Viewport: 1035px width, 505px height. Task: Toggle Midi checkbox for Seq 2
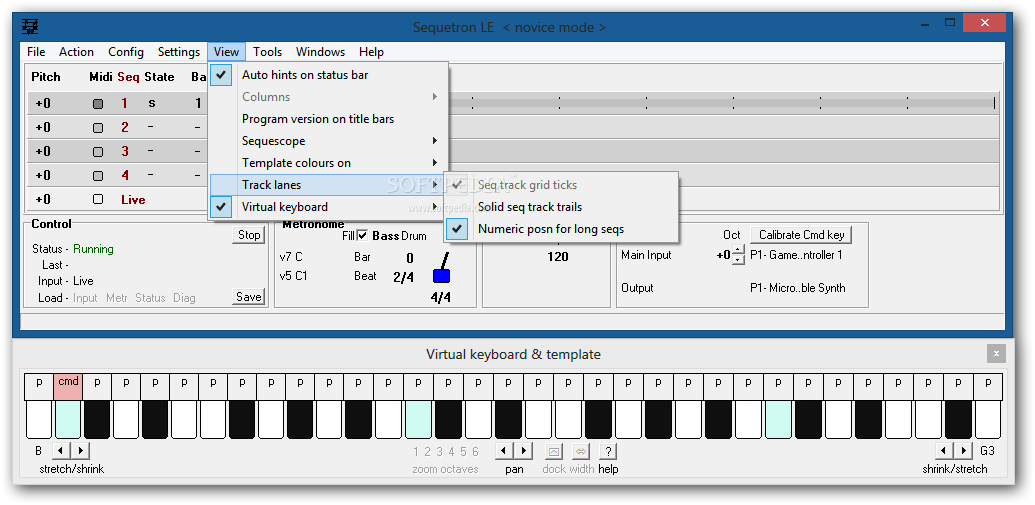pyautogui.click(x=98, y=127)
